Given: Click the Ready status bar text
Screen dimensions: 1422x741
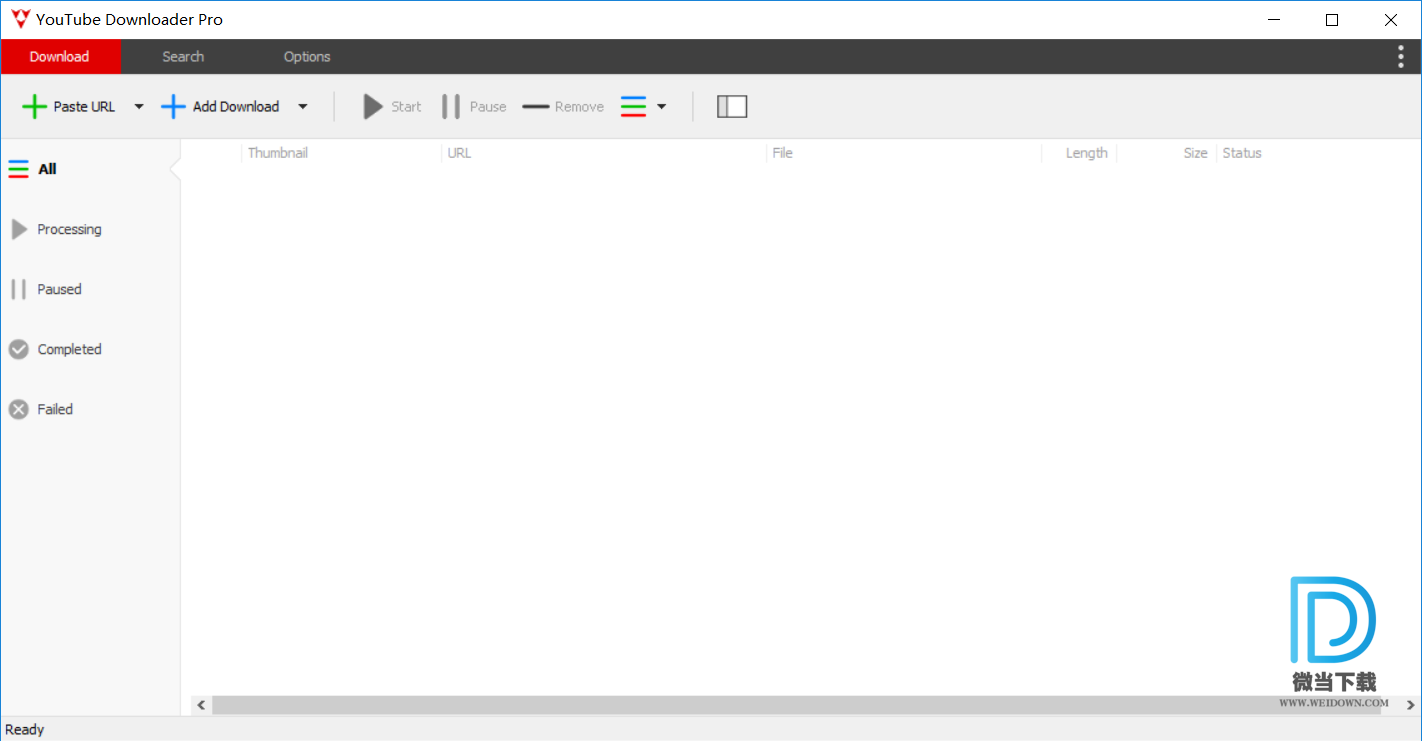Looking at the screenshot, I should (25, 730).
